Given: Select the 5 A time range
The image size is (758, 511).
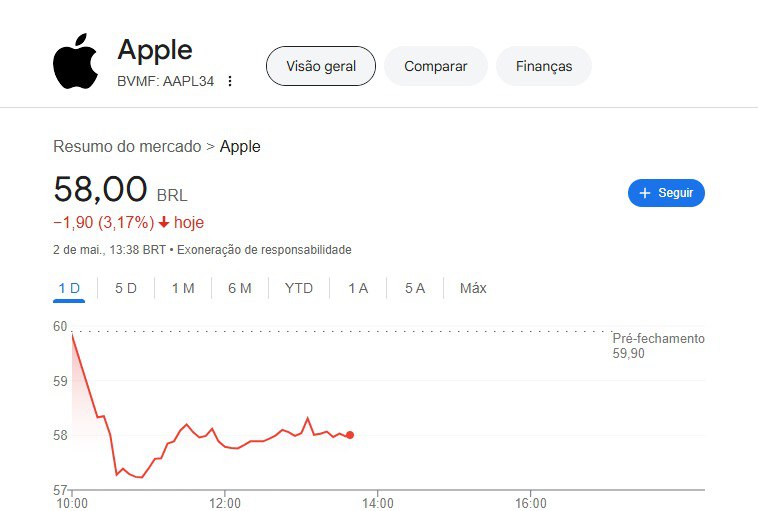Looking at the screenshot, I should [x=415, y=289].
